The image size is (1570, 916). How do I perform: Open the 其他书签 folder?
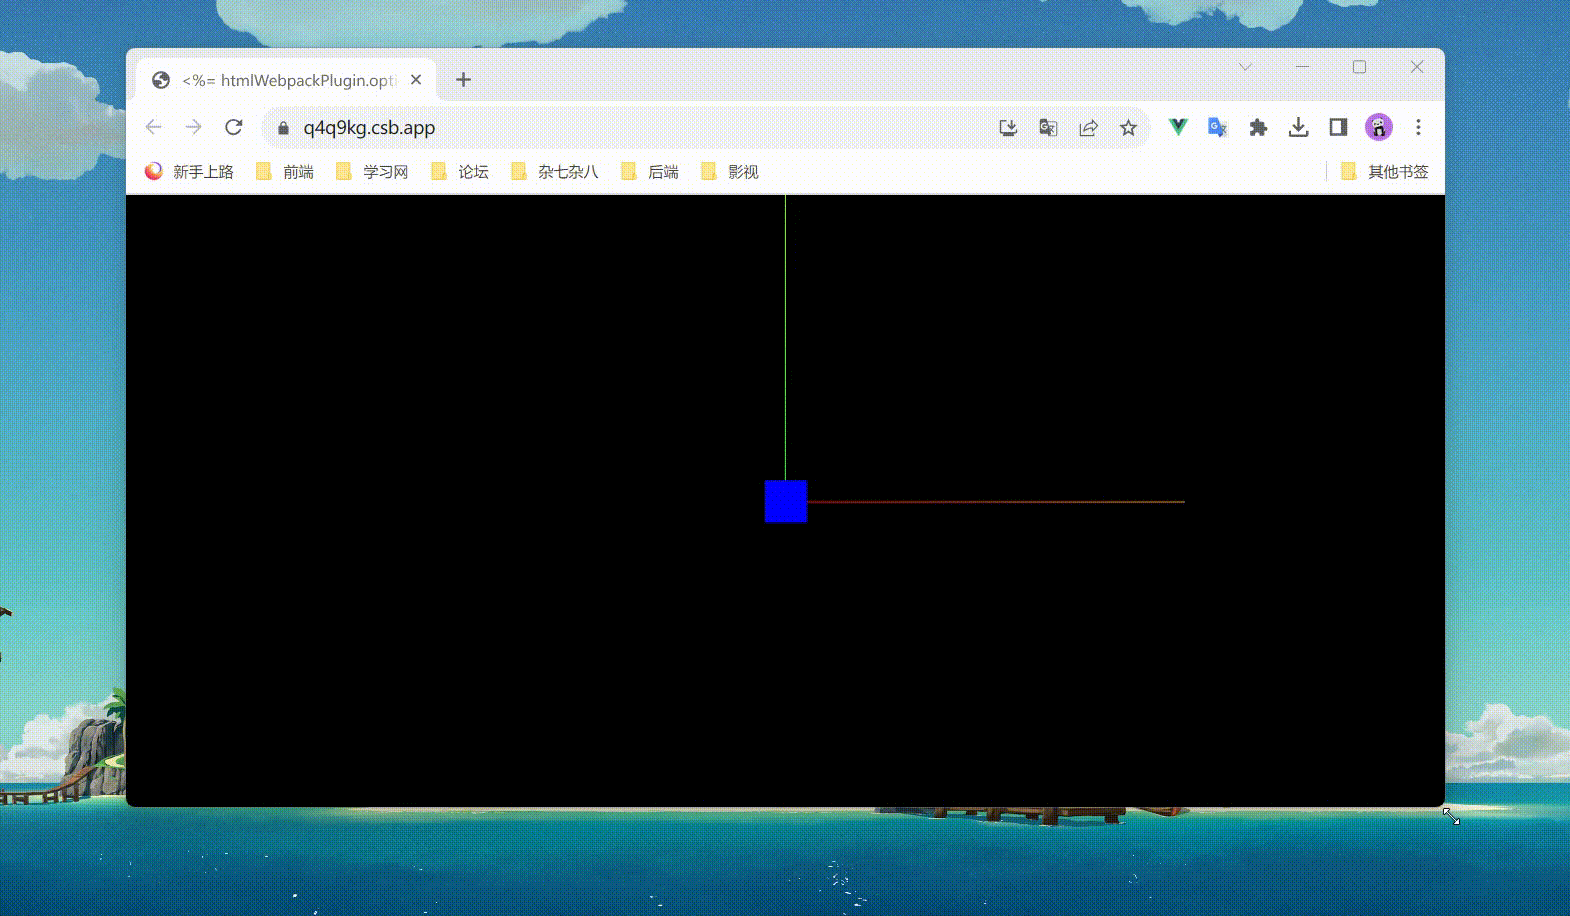point(1385,172)
